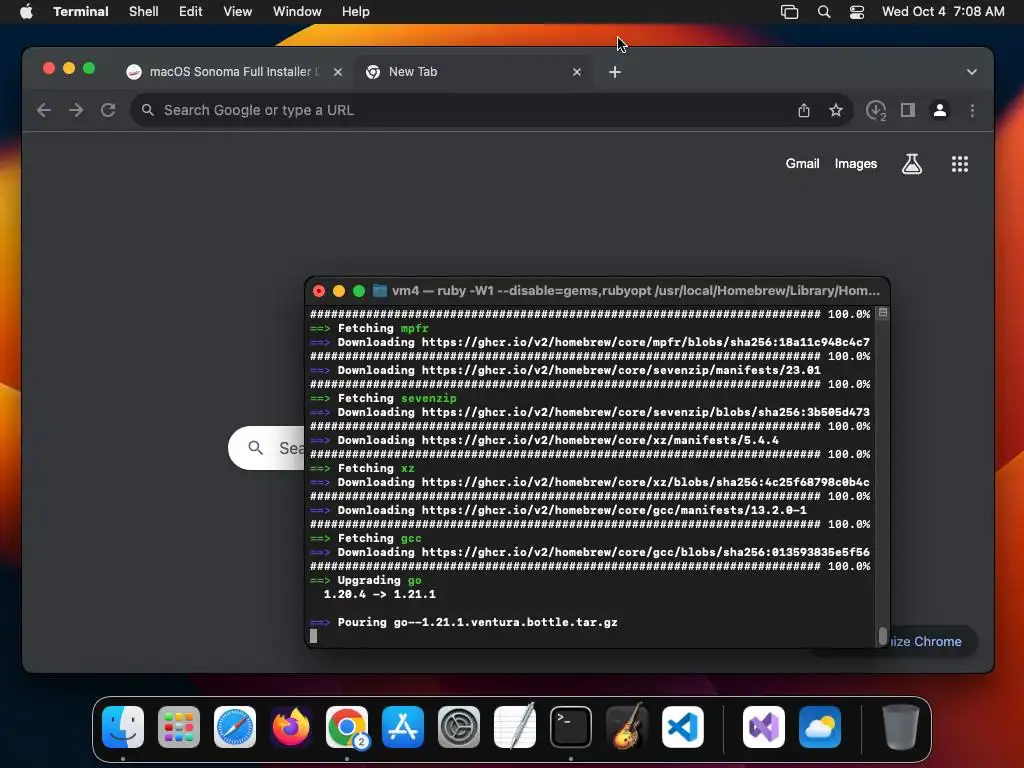Viewport: 1024px width, 768px height.
Task: Launch Firefox from the Dock
Action: (x=291, y=727)
